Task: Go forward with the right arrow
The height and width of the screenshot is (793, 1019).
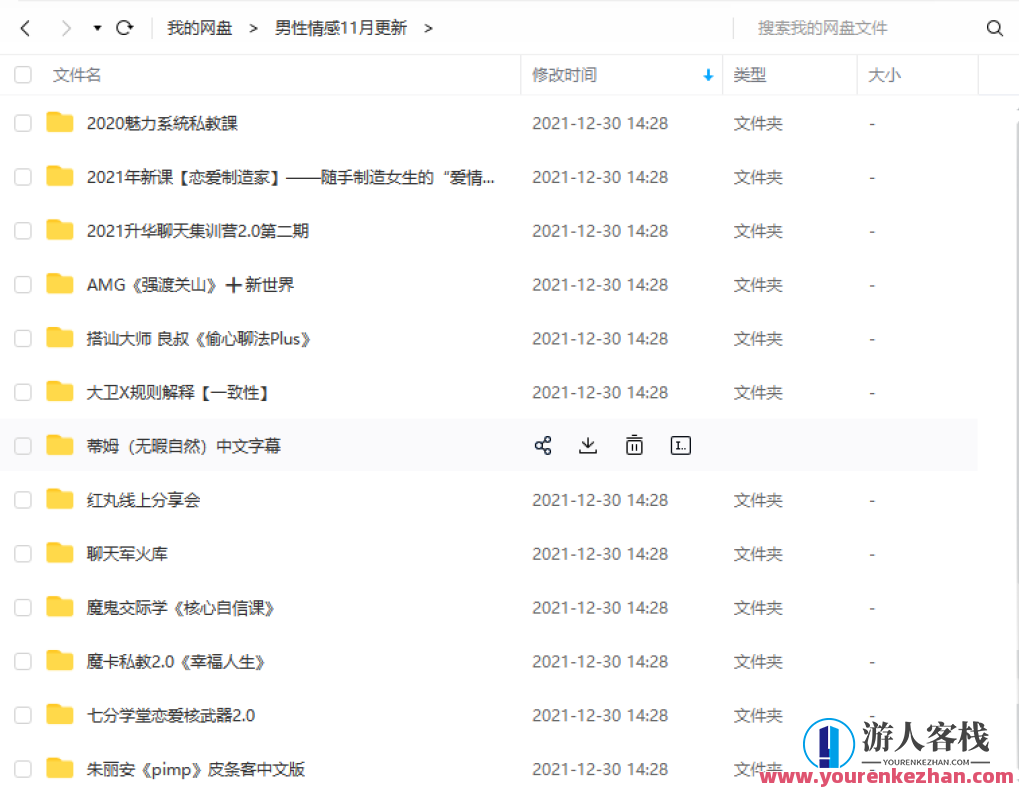Action: click(66, 28)
